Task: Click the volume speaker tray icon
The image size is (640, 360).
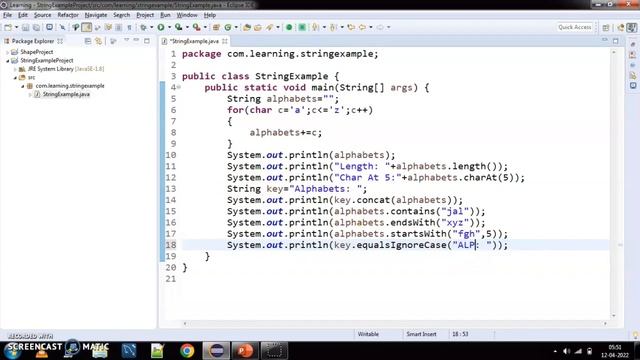Action: coord(566,351)
